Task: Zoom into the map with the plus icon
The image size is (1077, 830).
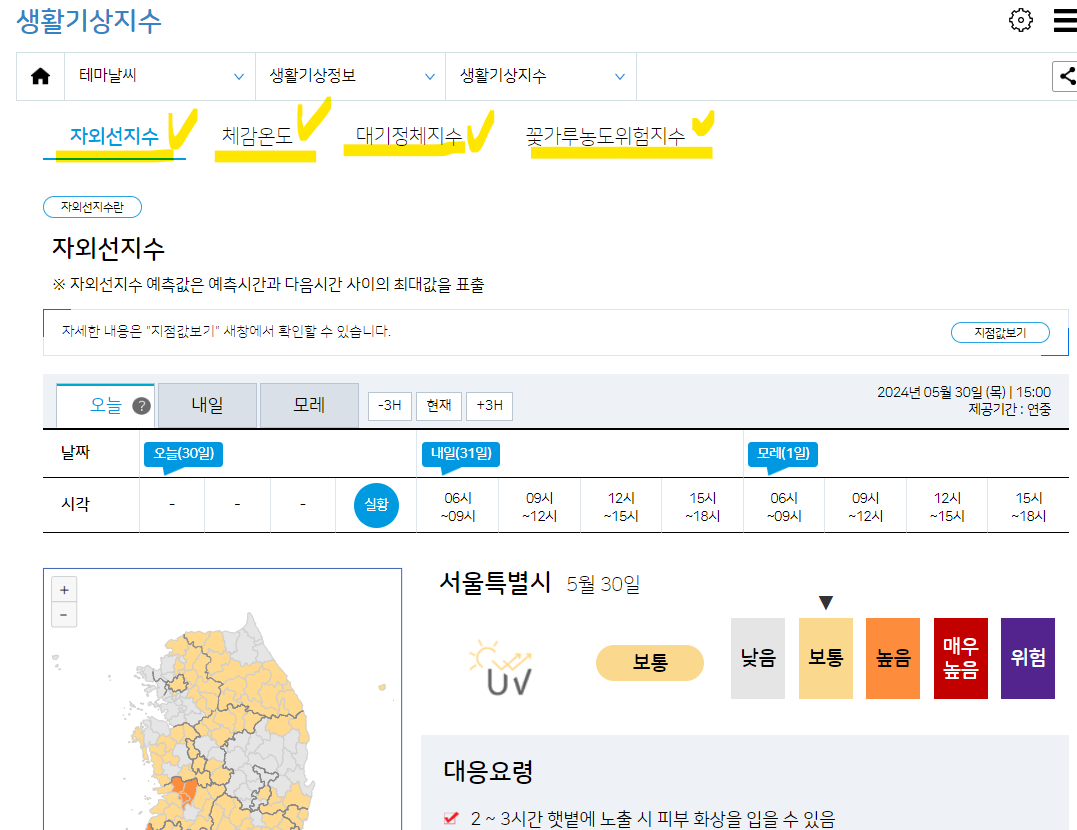Action: coord(63,589)
